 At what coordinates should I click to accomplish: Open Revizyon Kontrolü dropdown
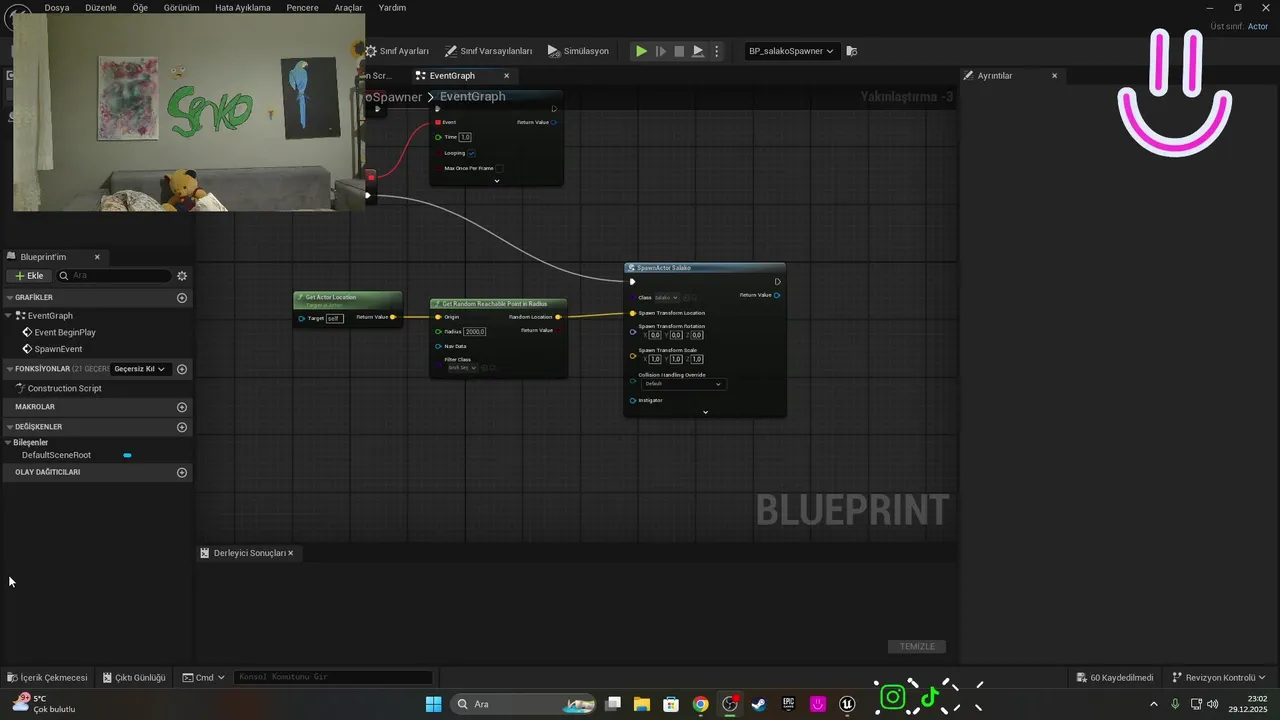1219,677
